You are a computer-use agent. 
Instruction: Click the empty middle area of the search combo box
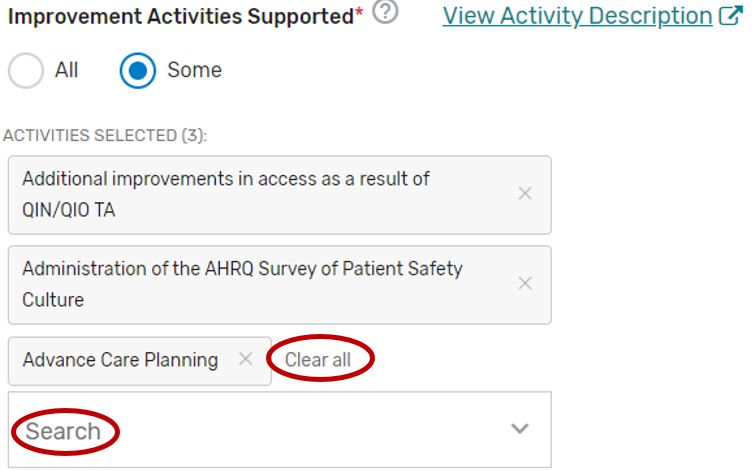[x=300, y=430]
